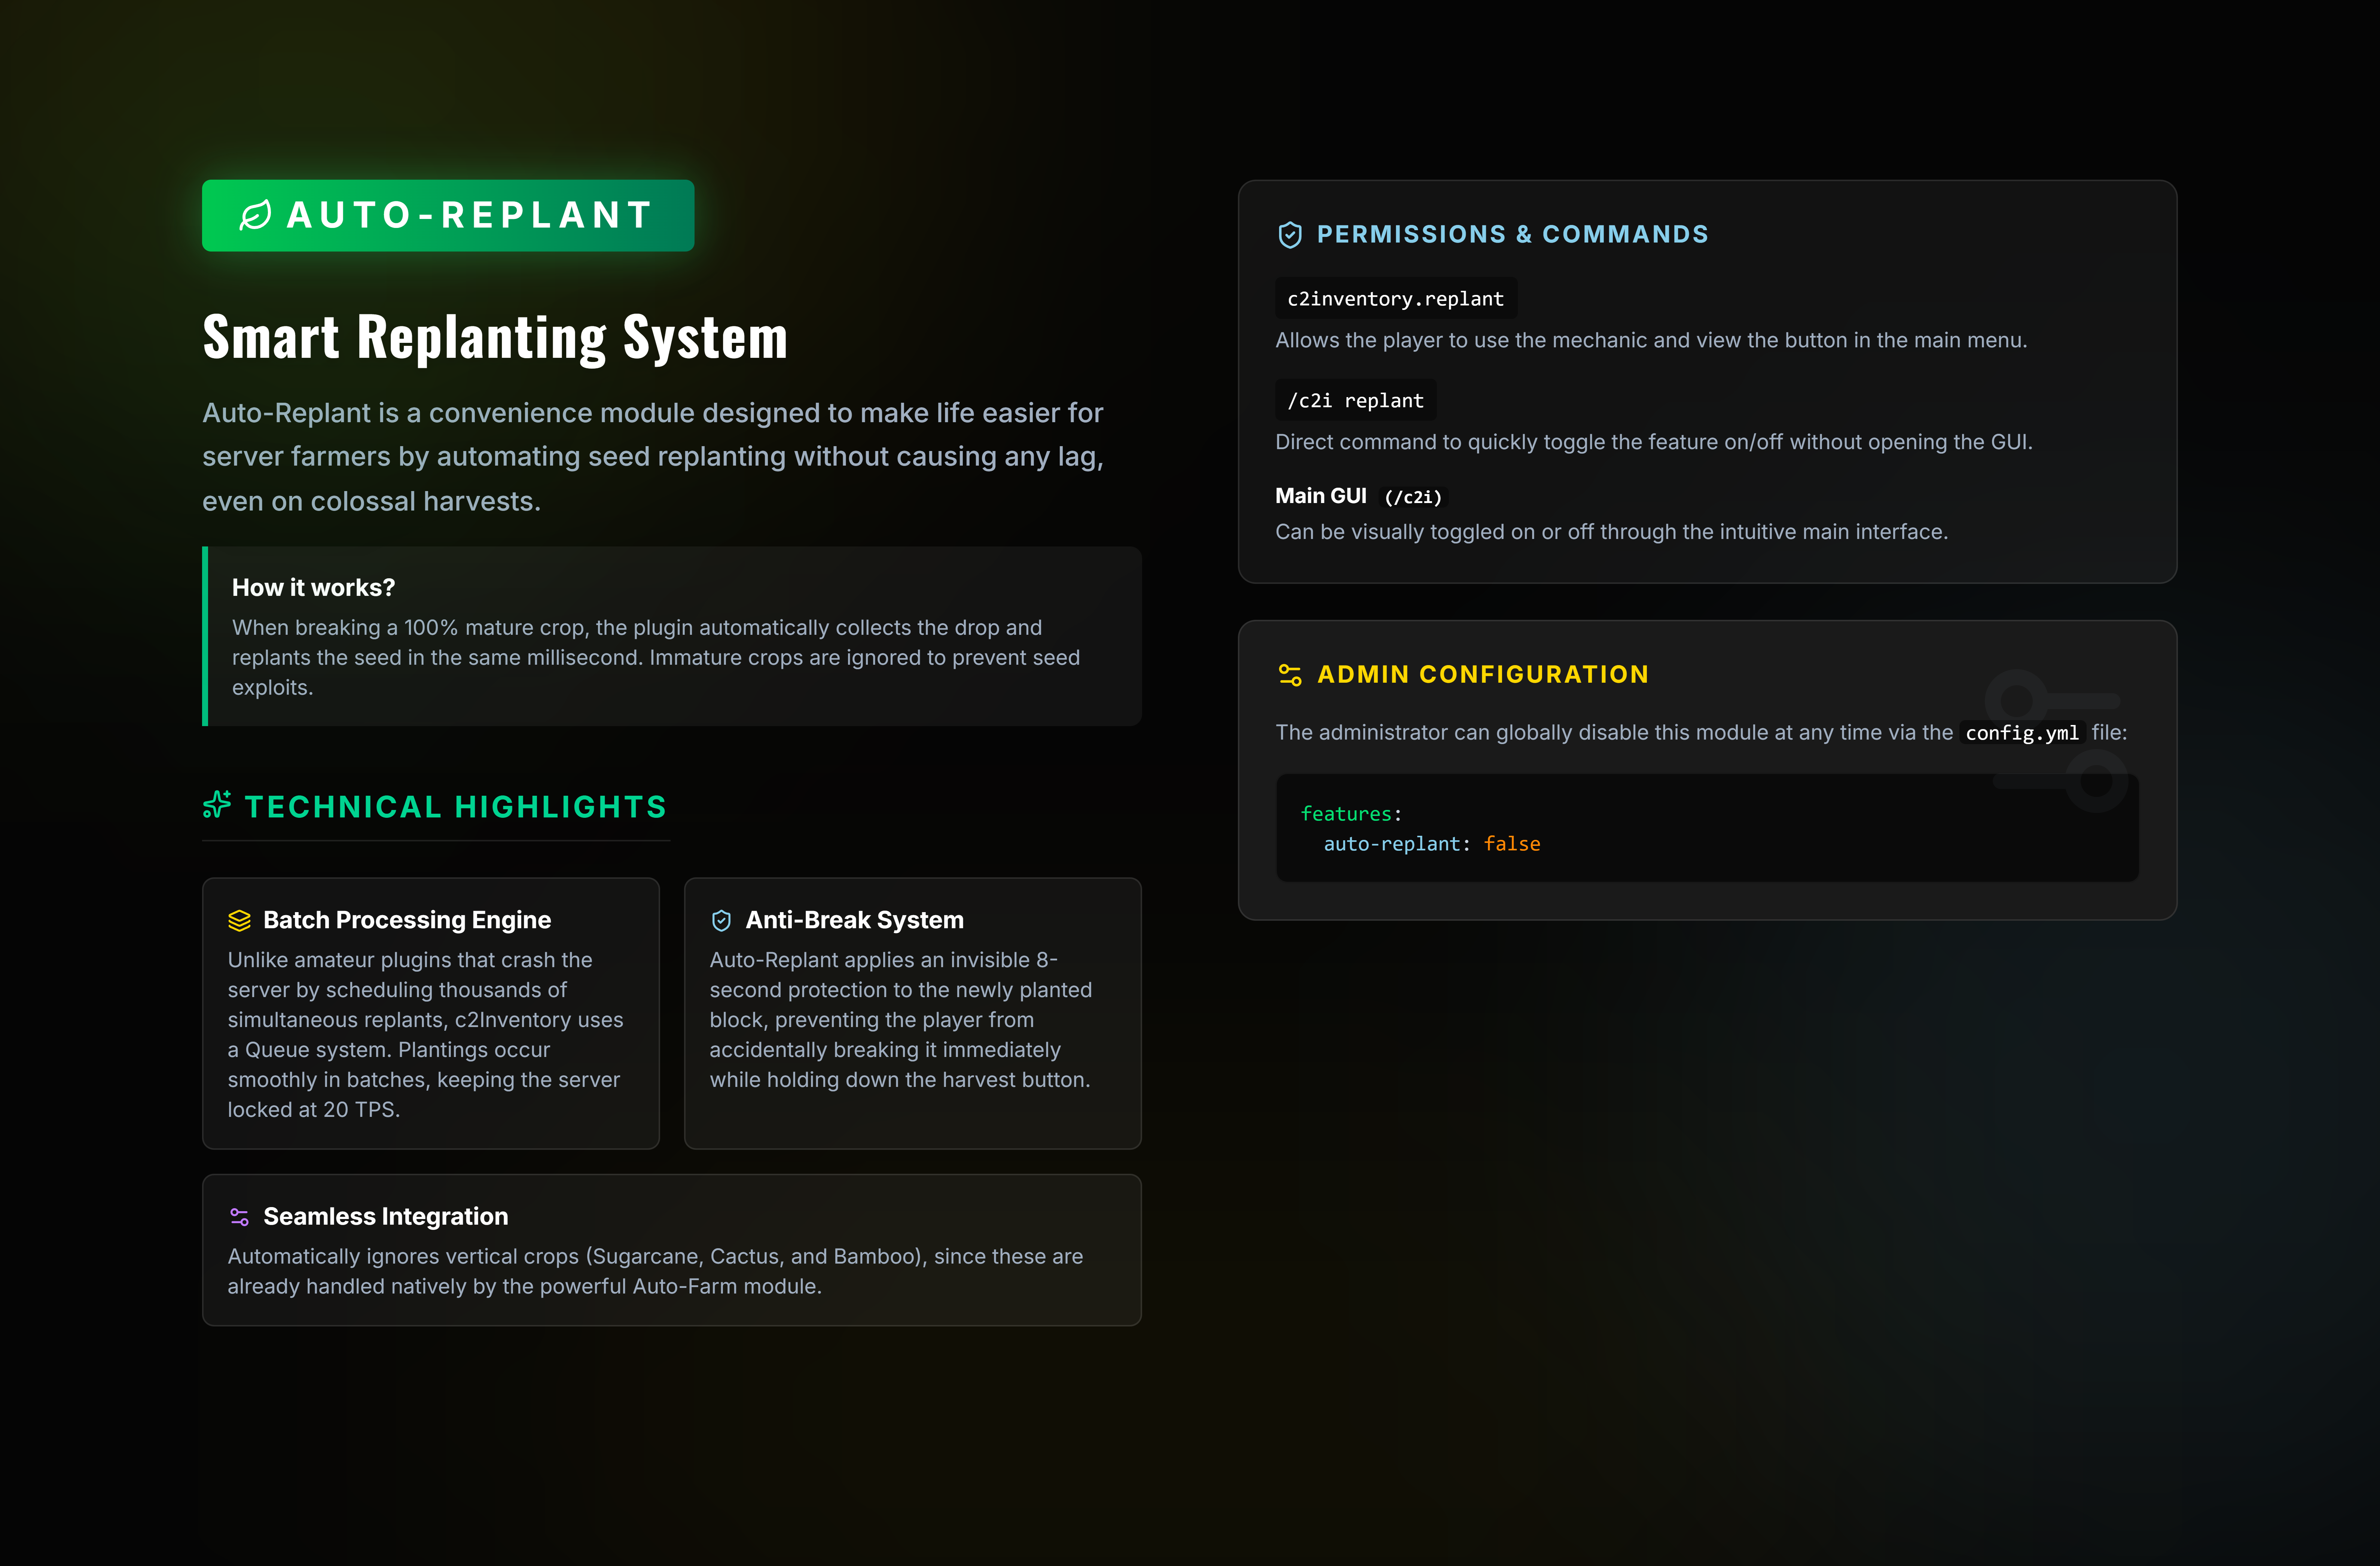Click the Anti-Break System title
This screenshot has width=2380, height=1566.
click(855, 920)
